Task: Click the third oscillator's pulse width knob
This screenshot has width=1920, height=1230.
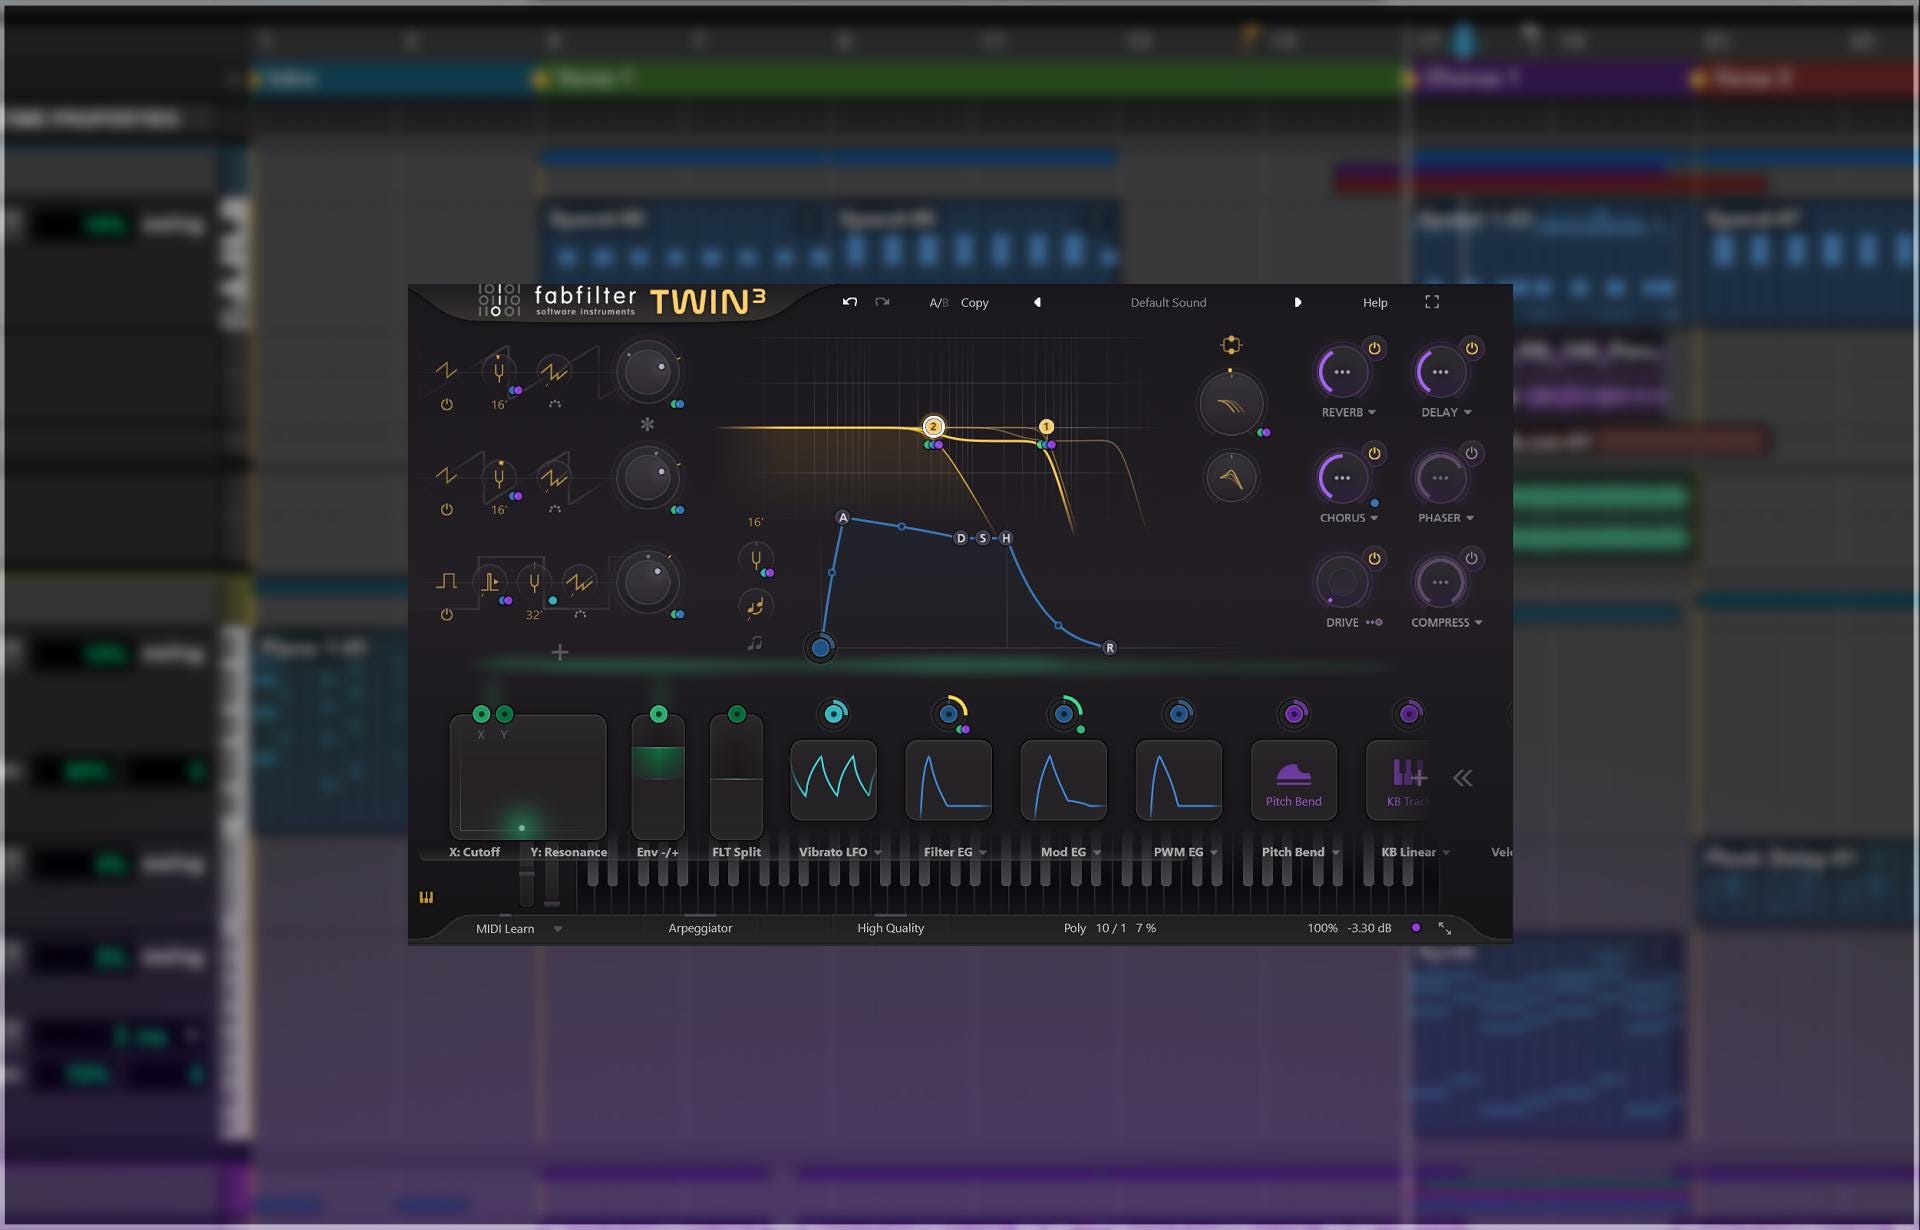Action: coord(490,583)
